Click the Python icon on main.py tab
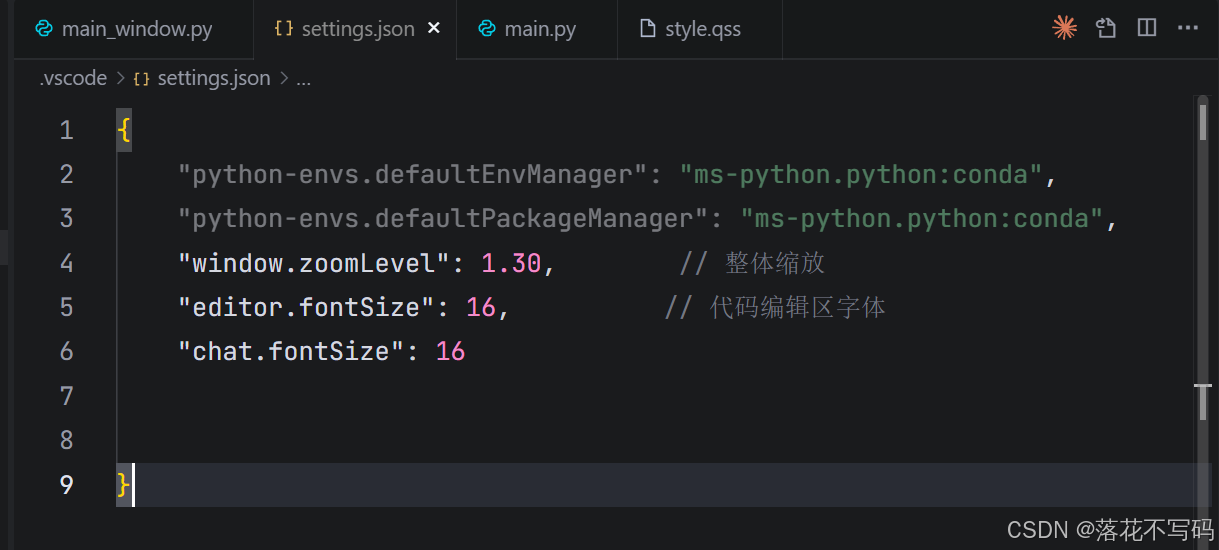1219x550 pixels. pyautogui.click(x=487, y=29)
